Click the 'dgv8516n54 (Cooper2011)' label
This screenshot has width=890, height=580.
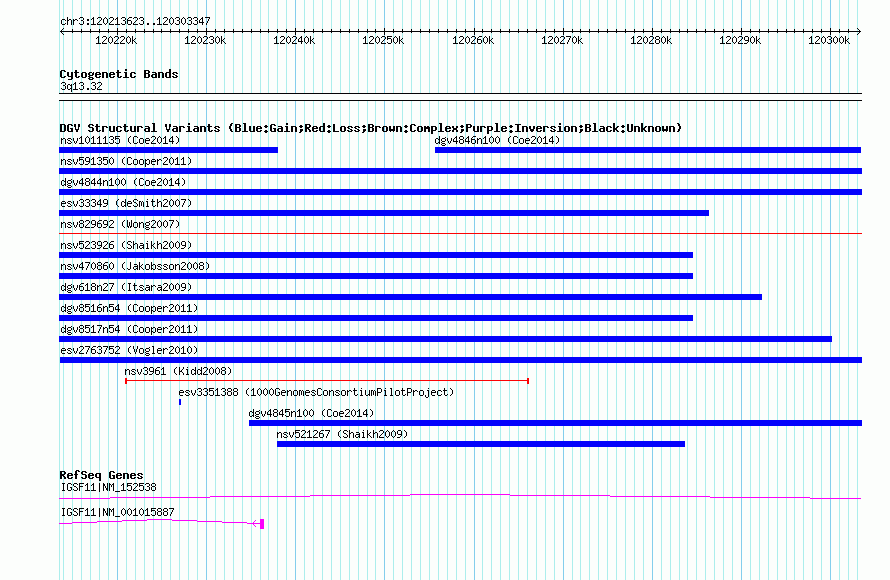pyautogui.click(x=129, y=308)
